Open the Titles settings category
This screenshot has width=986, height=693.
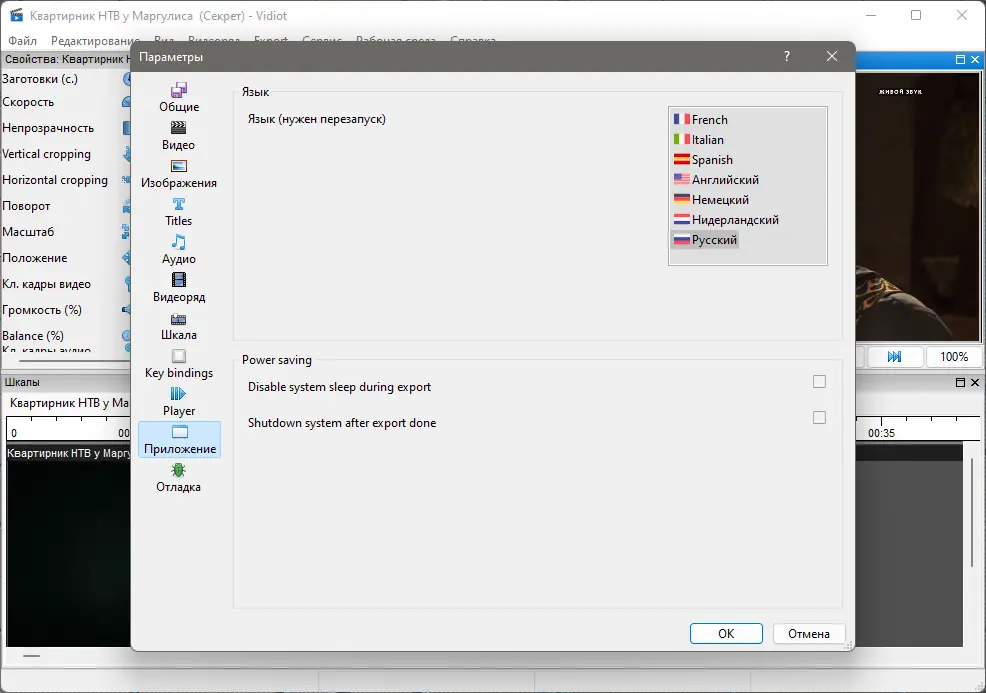(x=179, y=212)
